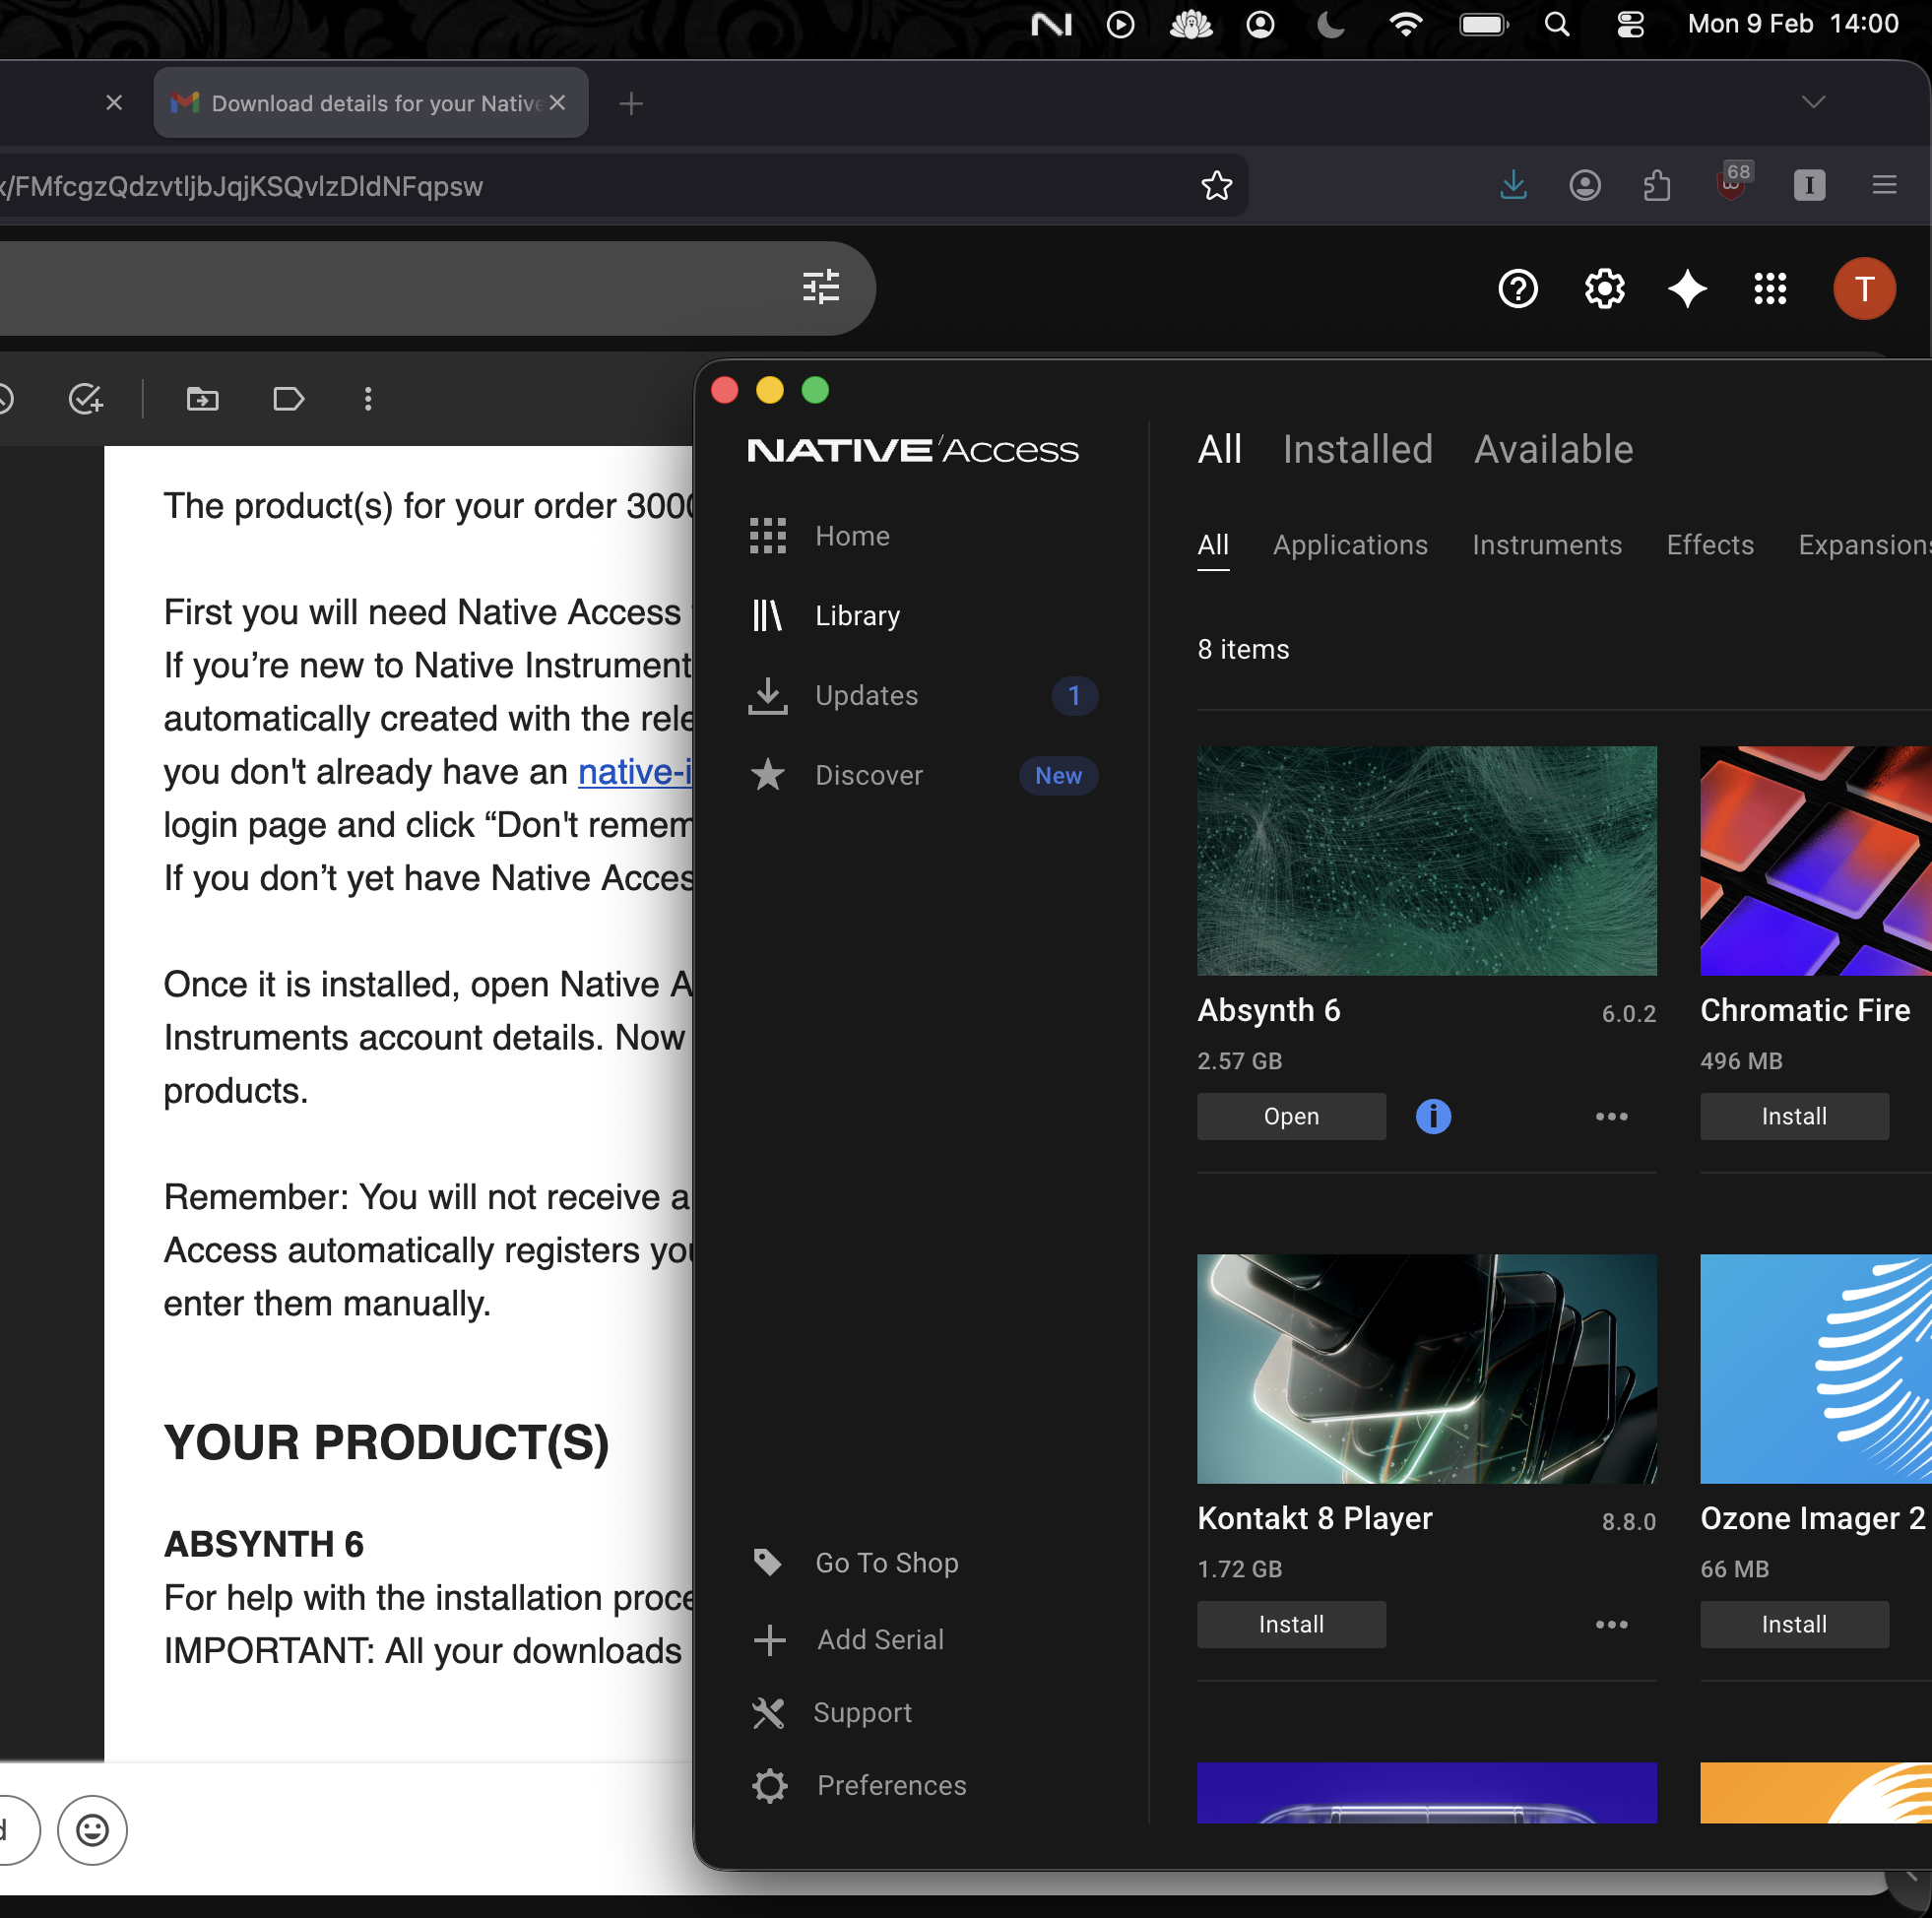This screenshot has width=1932, height=1918.
Task: Open more options for Kontakt 8 Player
Action: pyautogui.click(x=1610, y=1624)
